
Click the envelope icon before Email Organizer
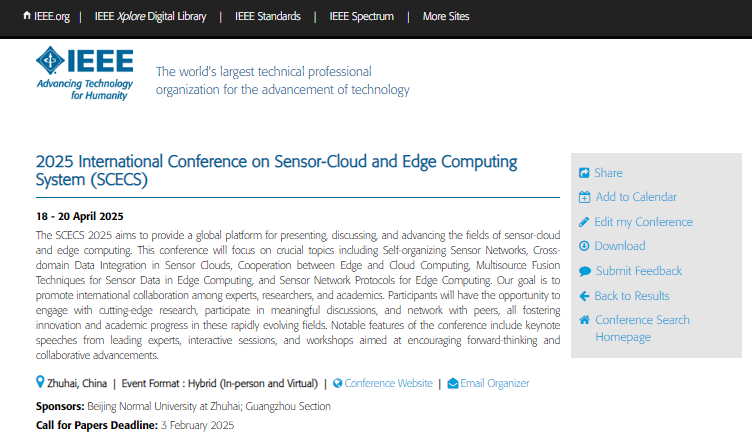pos(453,384)
